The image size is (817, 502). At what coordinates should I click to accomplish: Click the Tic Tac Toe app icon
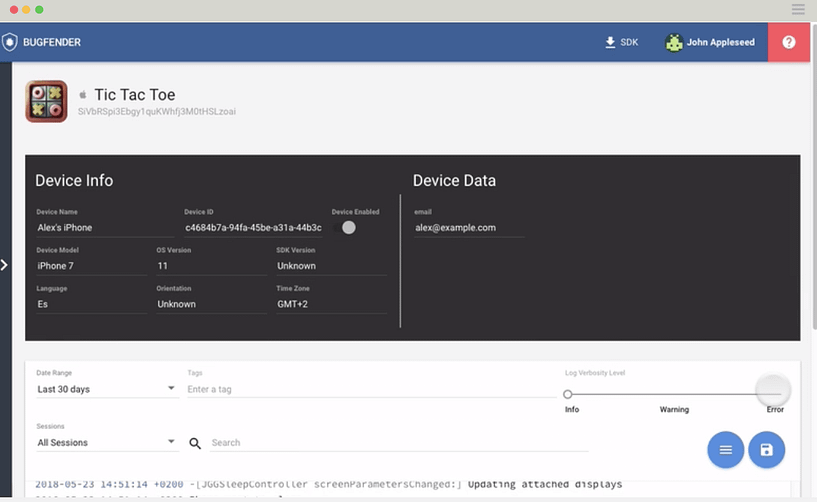(x=46, y=101)
